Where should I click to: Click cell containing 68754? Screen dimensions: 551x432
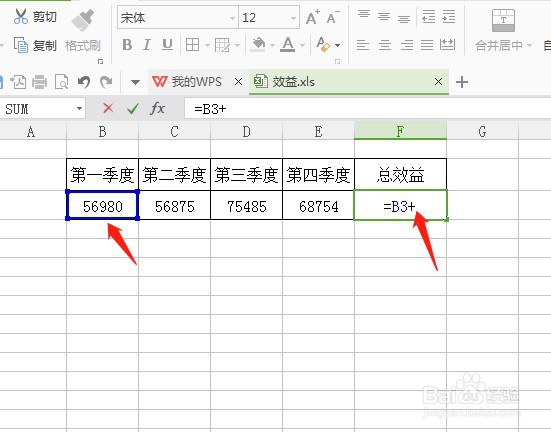(x=319, y=206)
